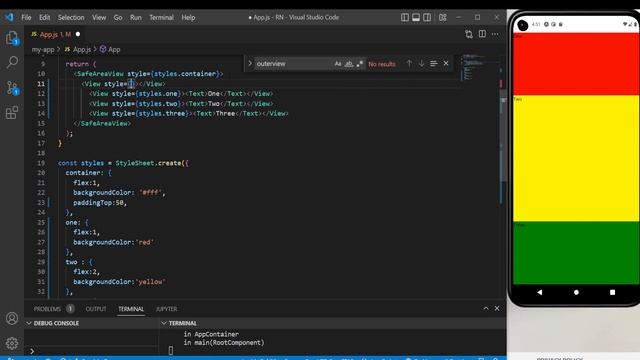
Task: Tap Android home button in emulator
Action: (576, 292)
